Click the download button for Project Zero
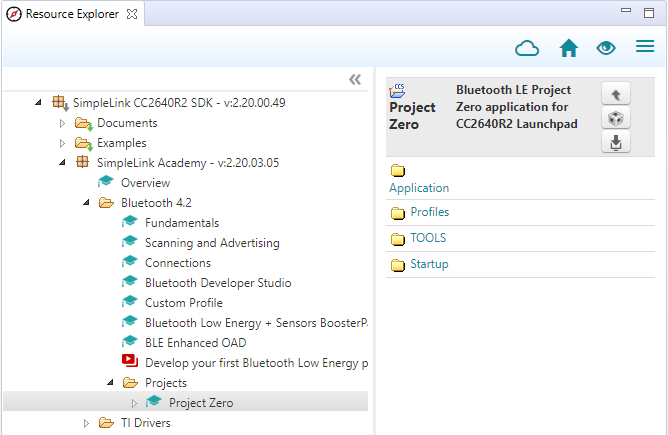 coord(615,143)
